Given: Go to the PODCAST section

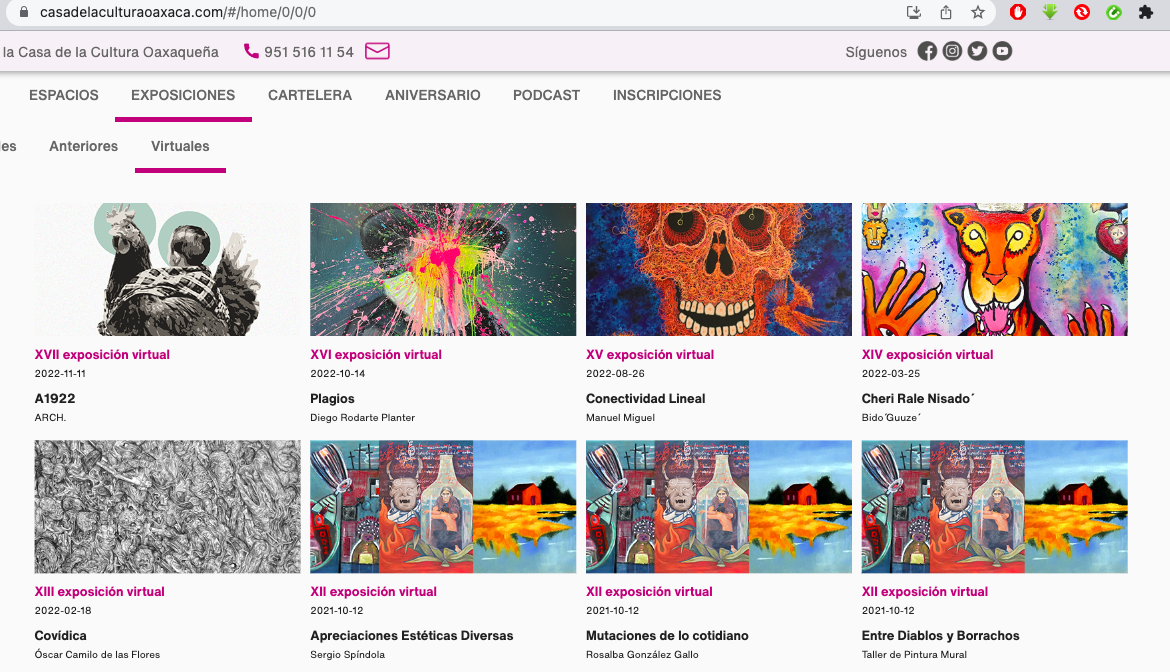Looking at the screenshot, I should 546,96.
